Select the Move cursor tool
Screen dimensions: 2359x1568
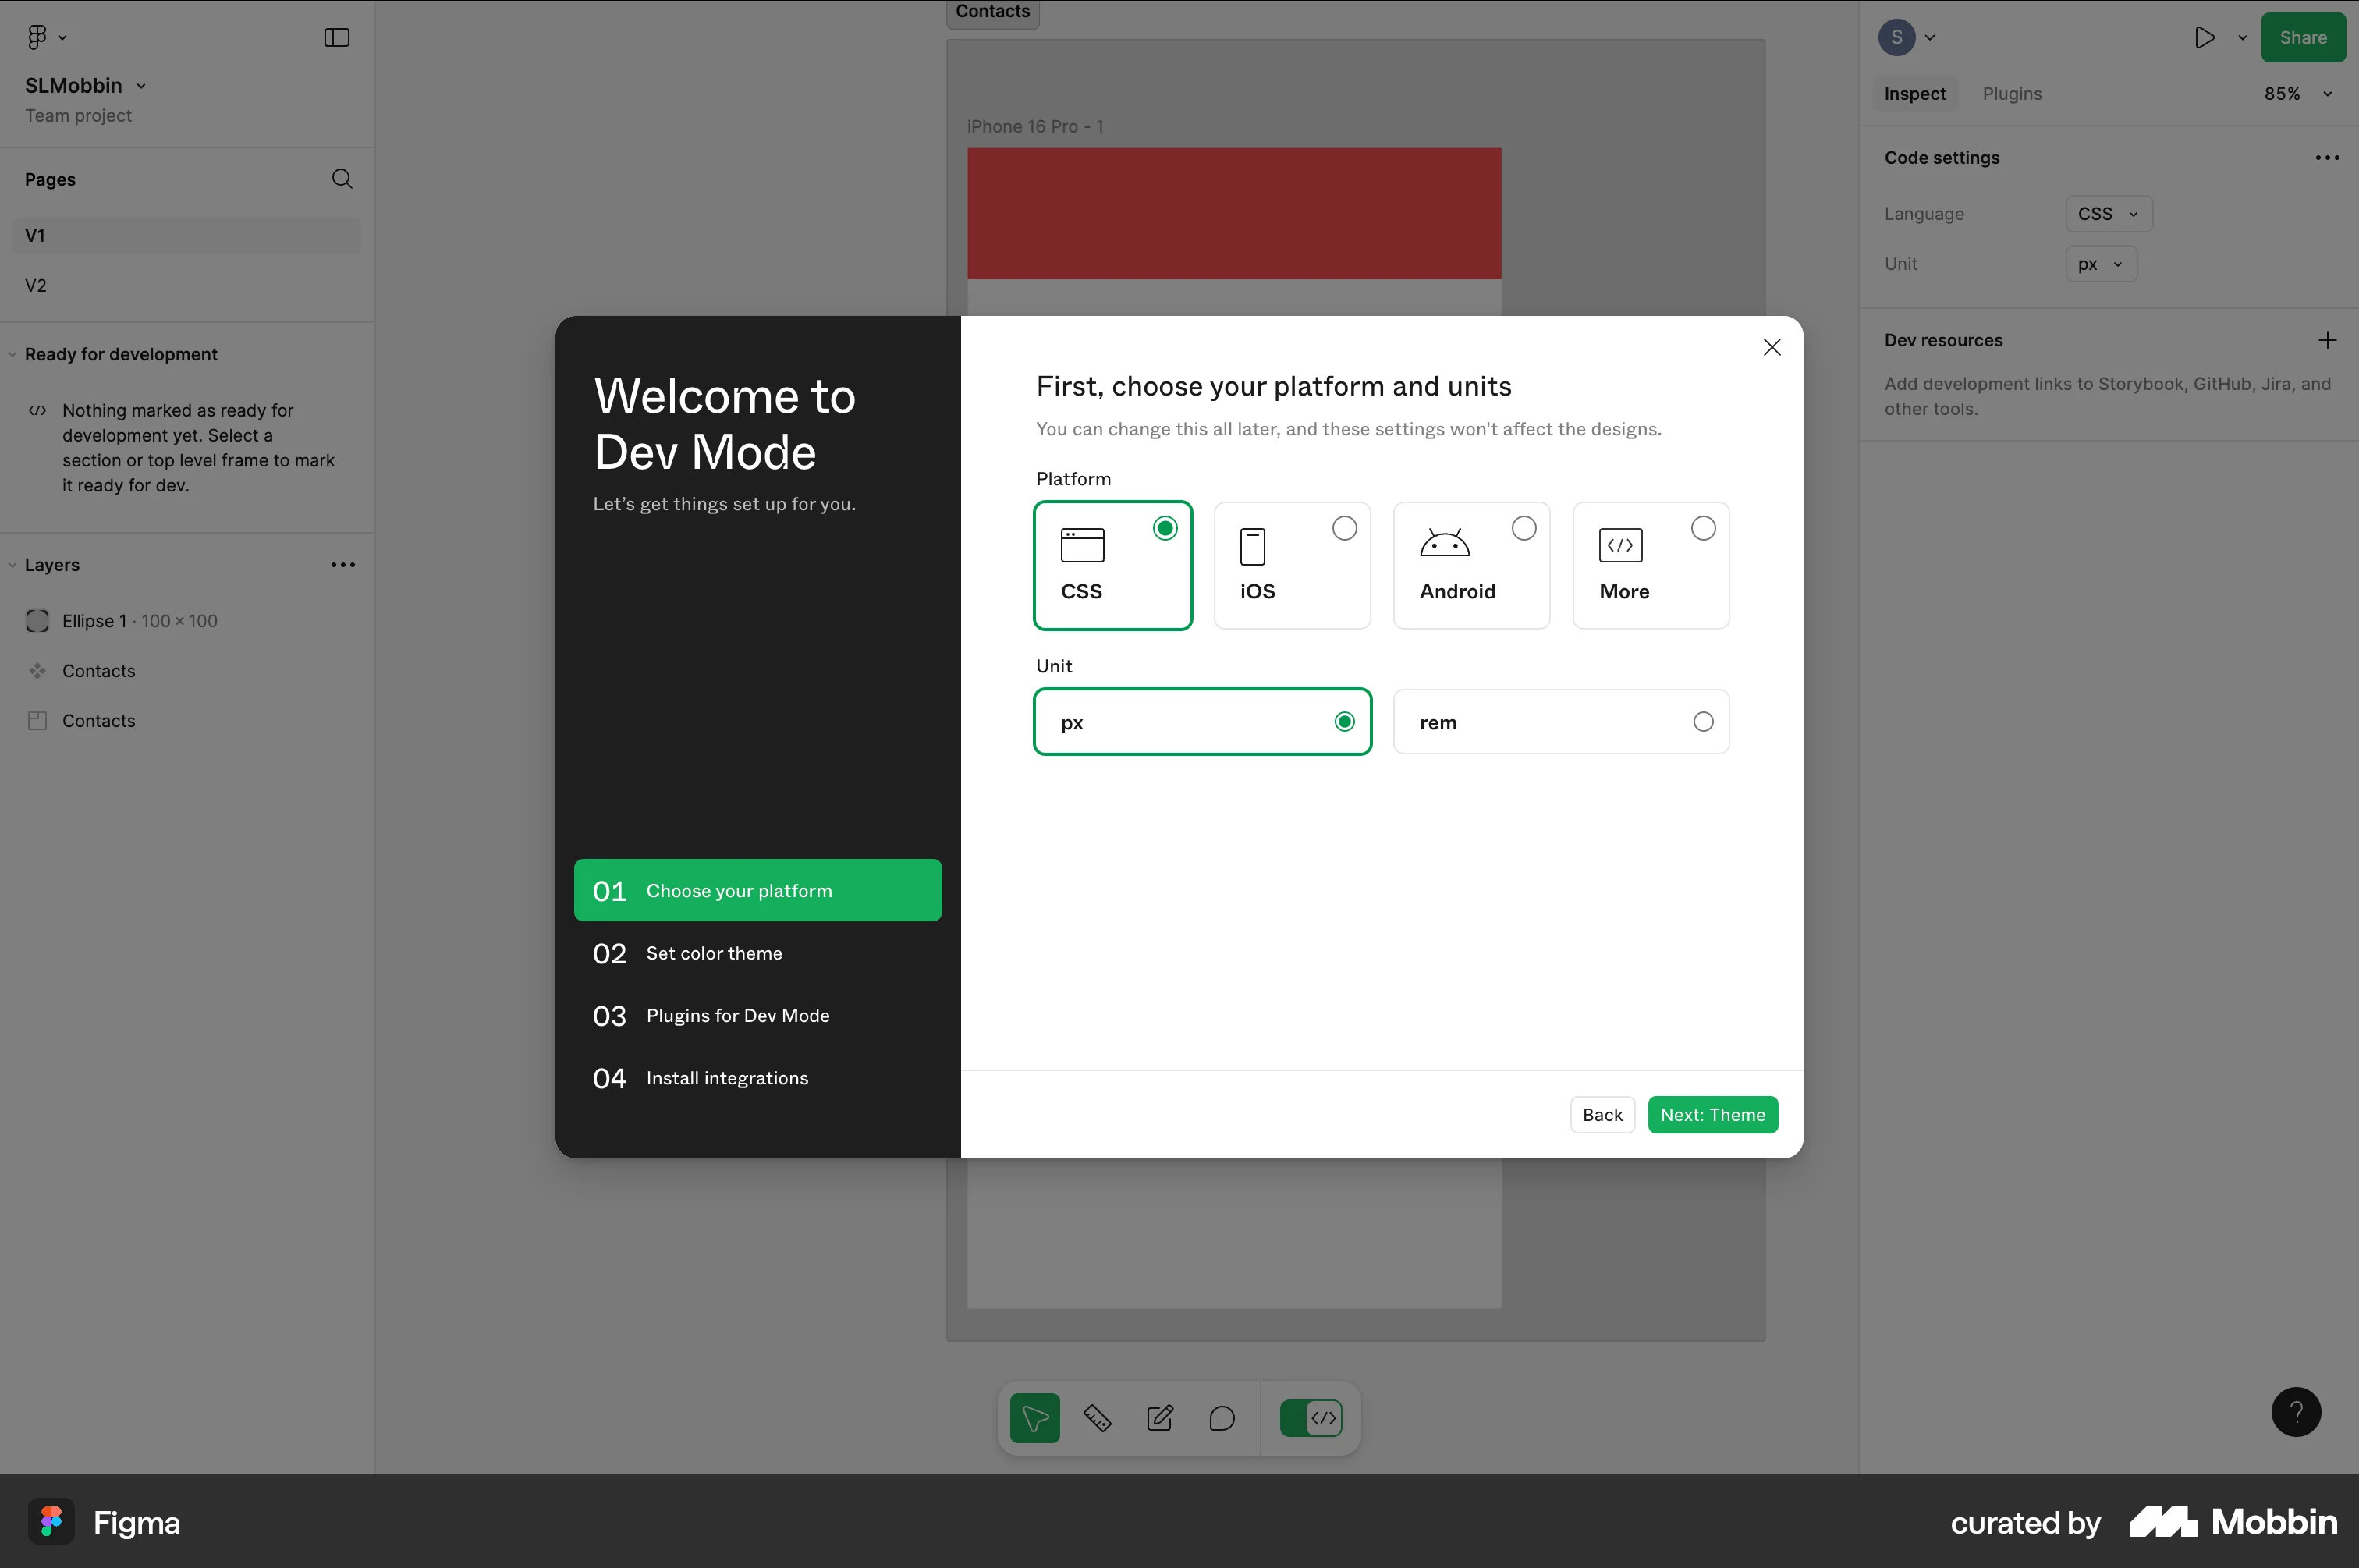pos(1035,1418)
